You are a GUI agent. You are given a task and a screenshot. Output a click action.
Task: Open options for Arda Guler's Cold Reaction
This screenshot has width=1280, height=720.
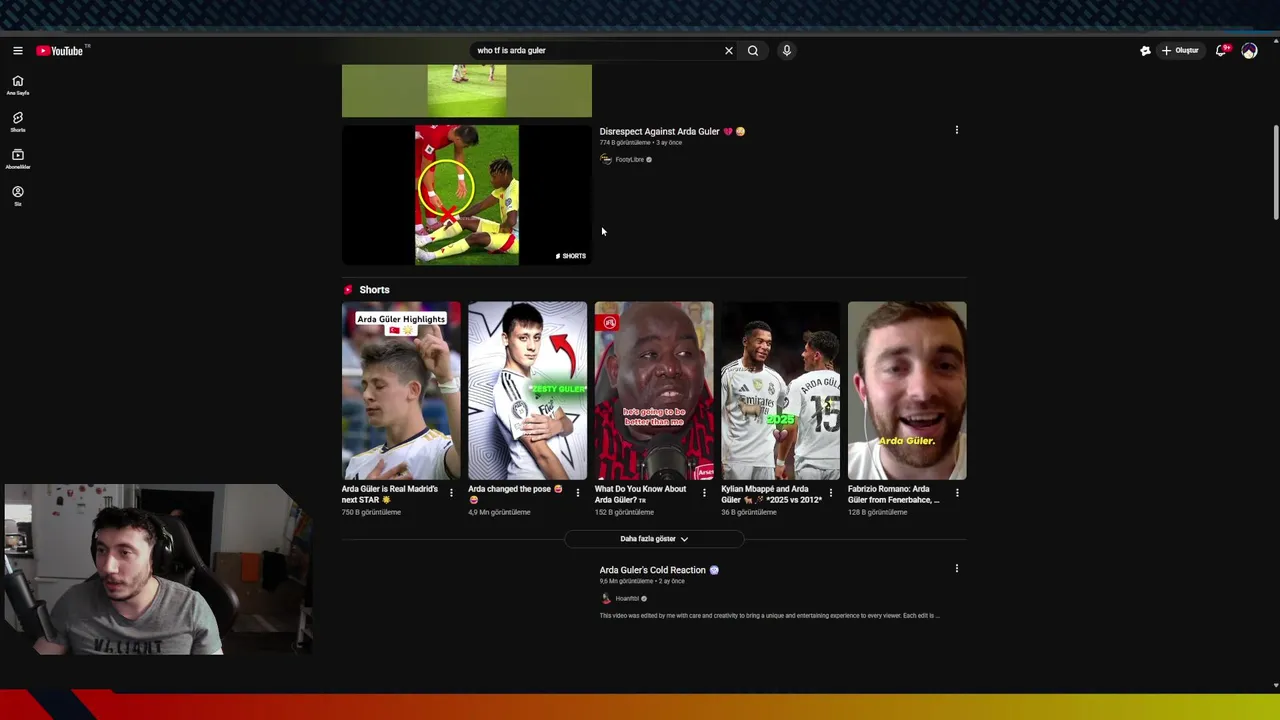[956, 569]
